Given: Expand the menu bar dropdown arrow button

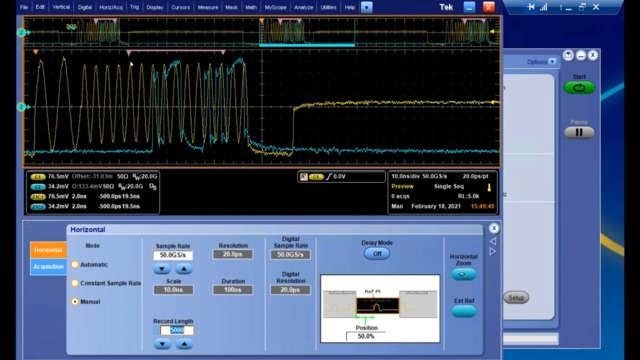Looking at the screenshot, I should point(367,7).
